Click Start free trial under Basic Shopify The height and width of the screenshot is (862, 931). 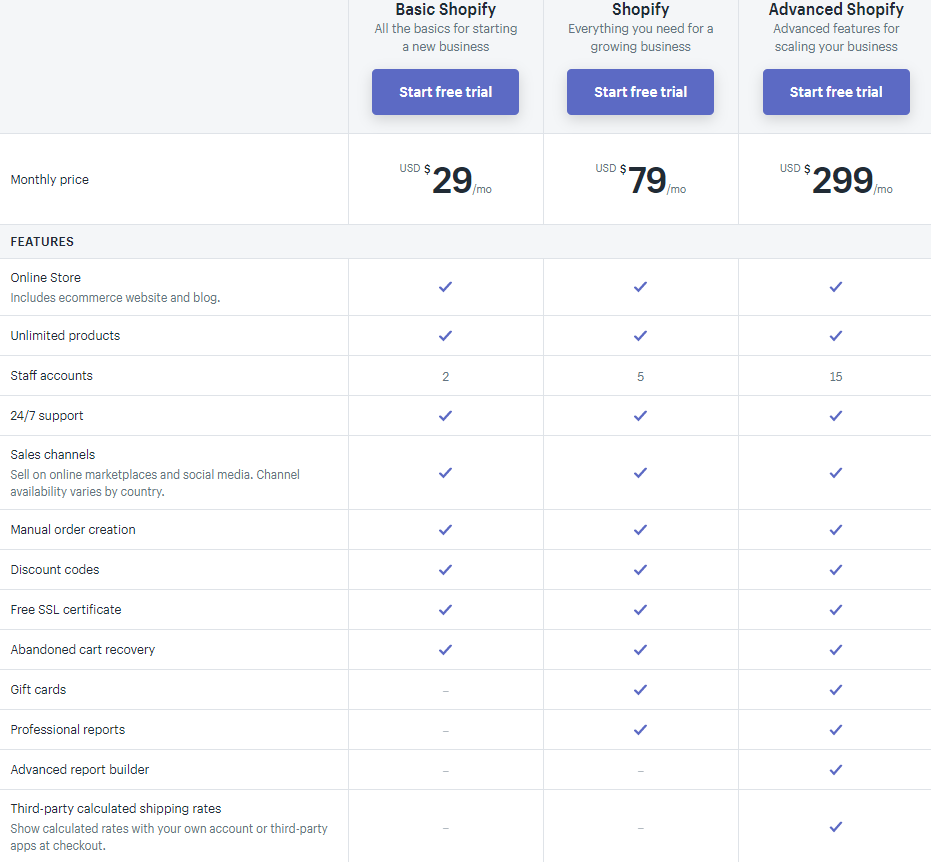click(x=445, y=92)
